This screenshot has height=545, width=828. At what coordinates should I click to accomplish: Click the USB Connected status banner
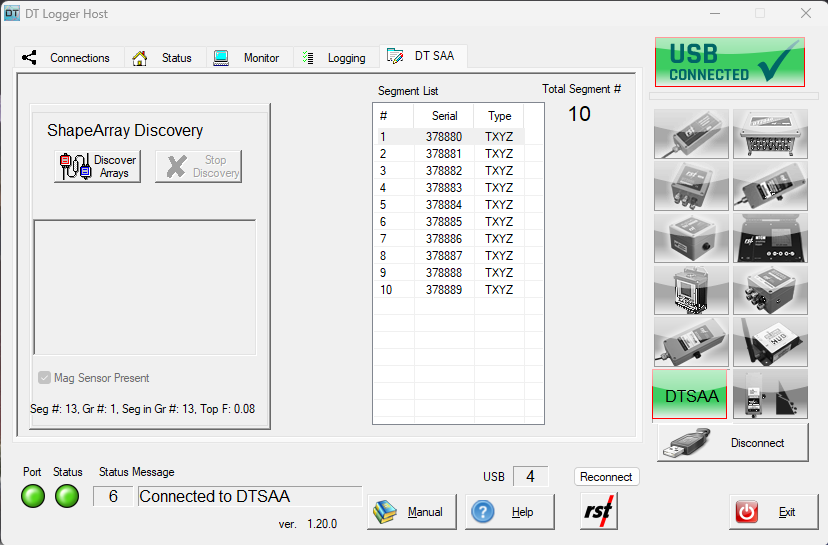730,62
